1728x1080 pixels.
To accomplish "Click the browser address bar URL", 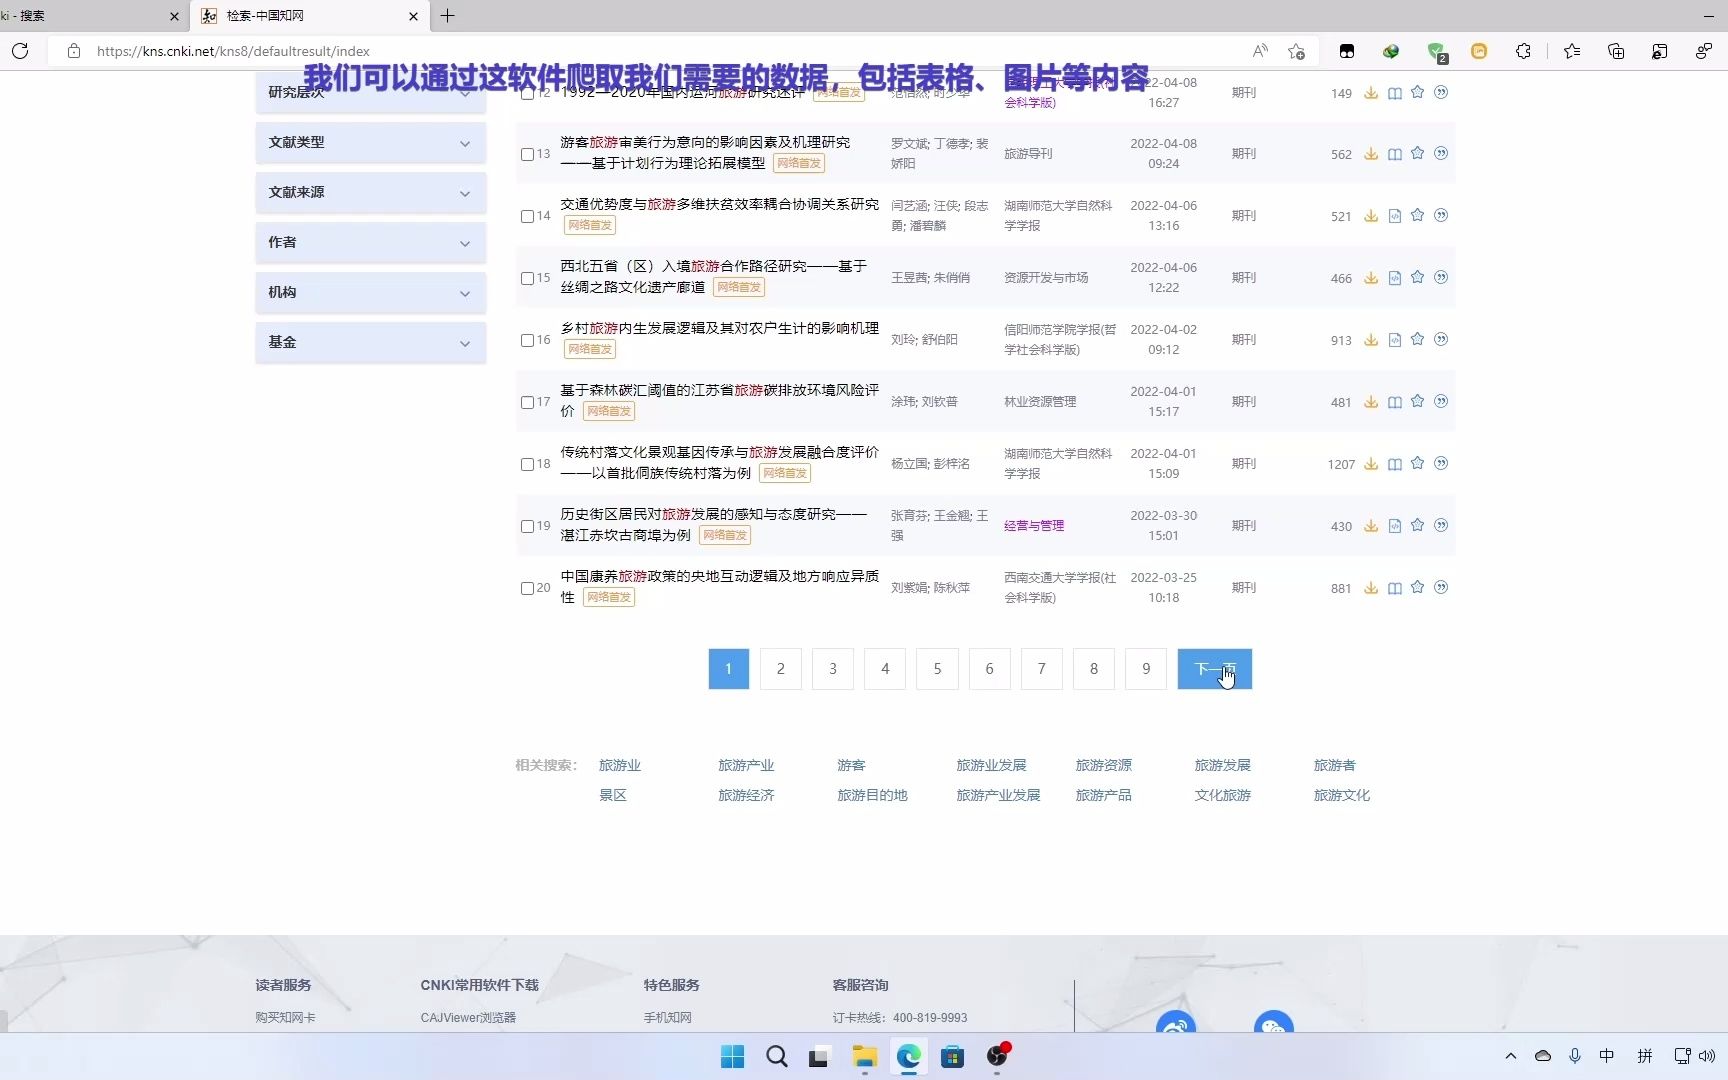I will click(233, 51).
